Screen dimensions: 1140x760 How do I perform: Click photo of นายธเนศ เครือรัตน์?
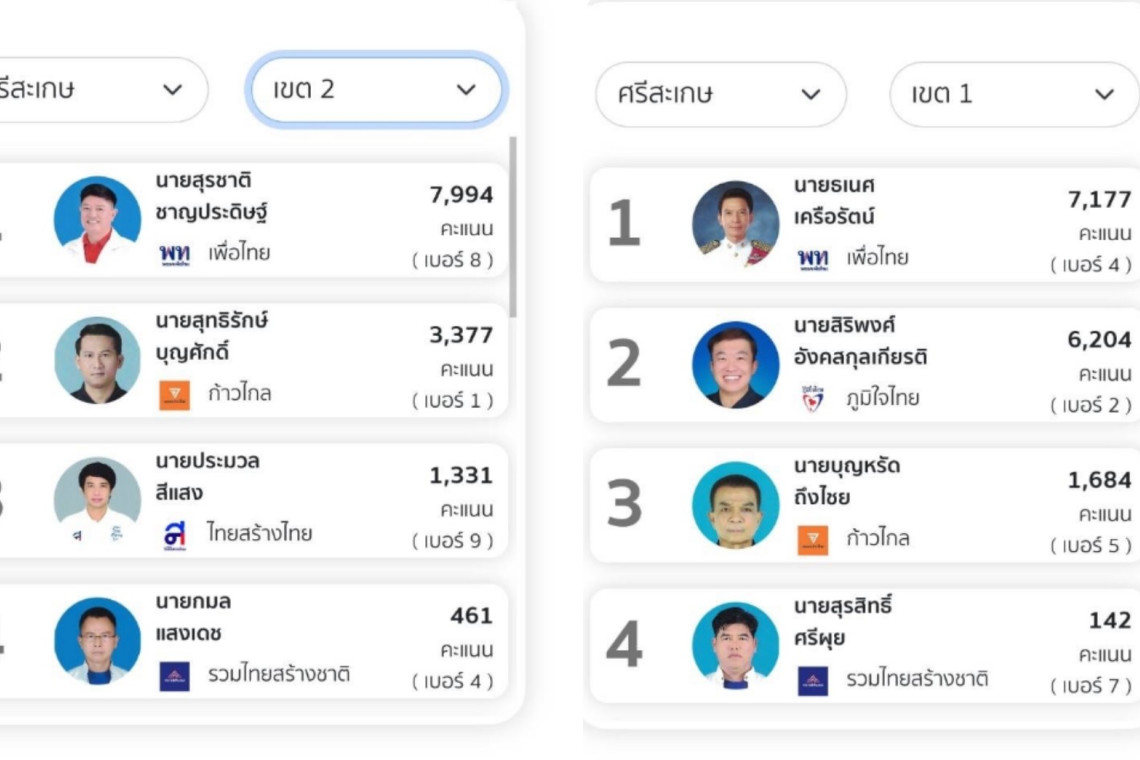coord(735,224)
